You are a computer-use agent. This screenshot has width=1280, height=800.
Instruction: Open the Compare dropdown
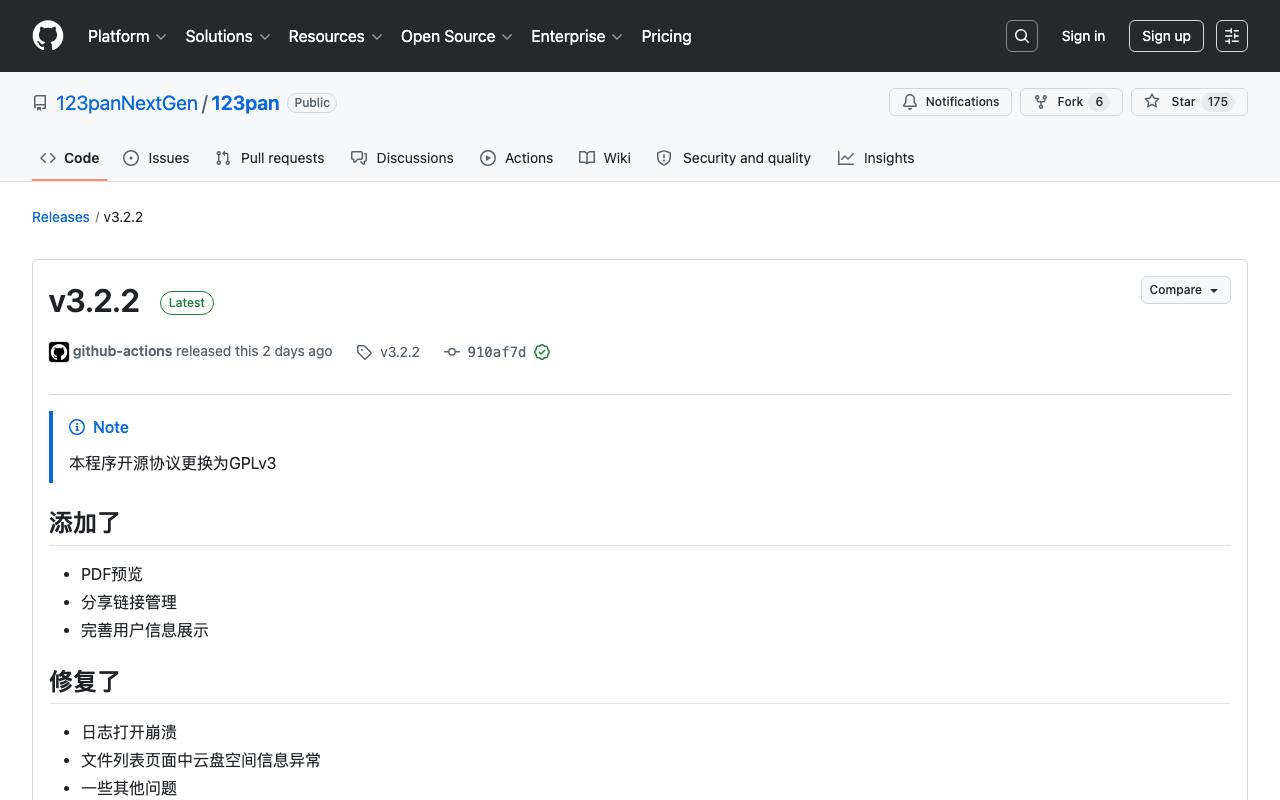(1185, 290)
